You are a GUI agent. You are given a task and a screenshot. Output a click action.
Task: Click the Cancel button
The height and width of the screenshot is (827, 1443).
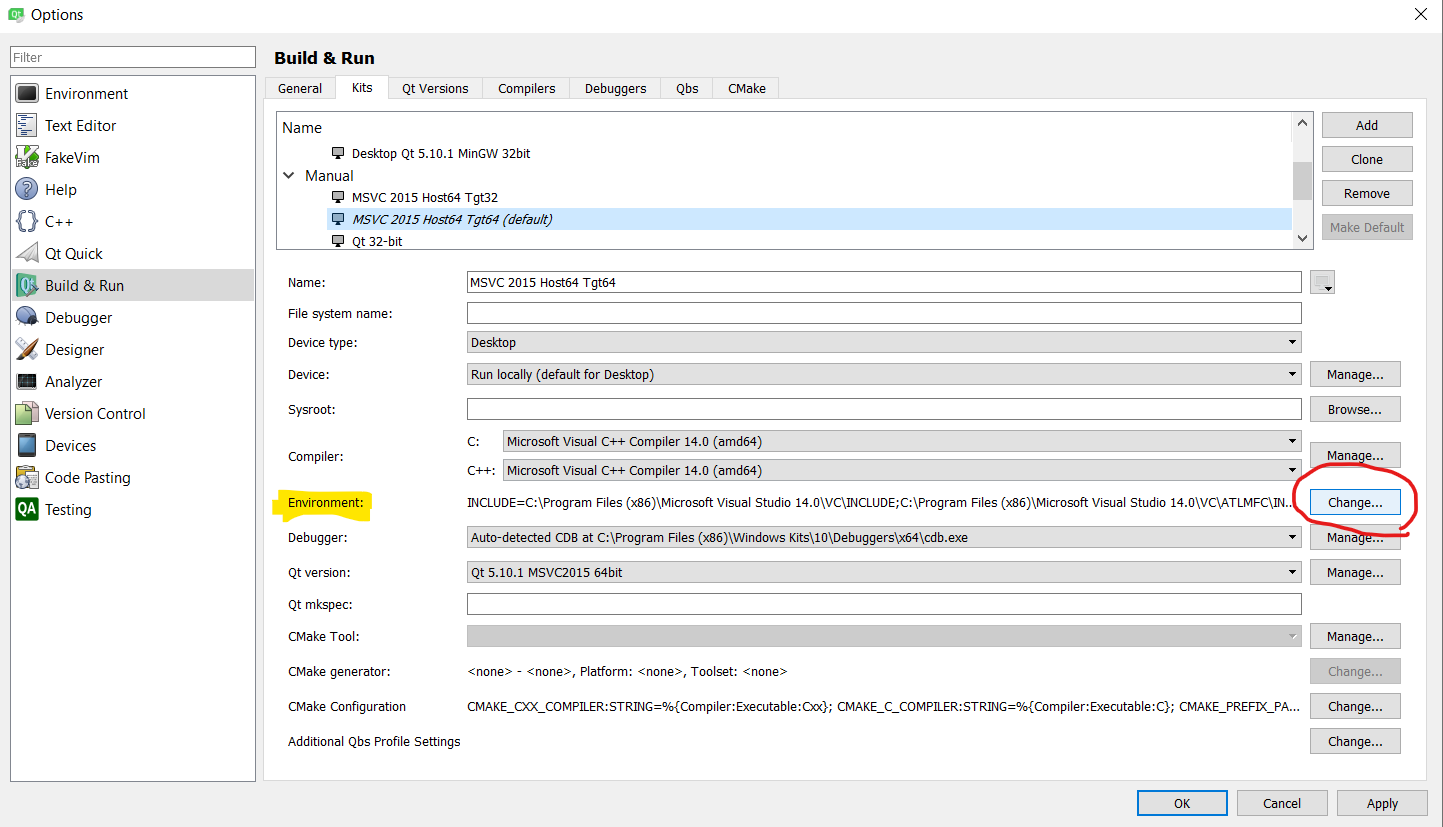[x=1282, y=803]
